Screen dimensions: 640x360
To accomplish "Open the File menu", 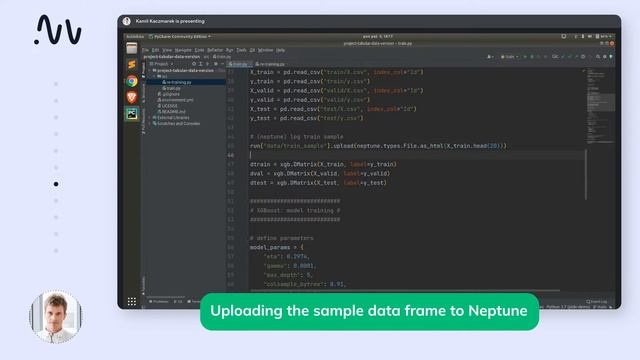I will click(x=145, y=50).
